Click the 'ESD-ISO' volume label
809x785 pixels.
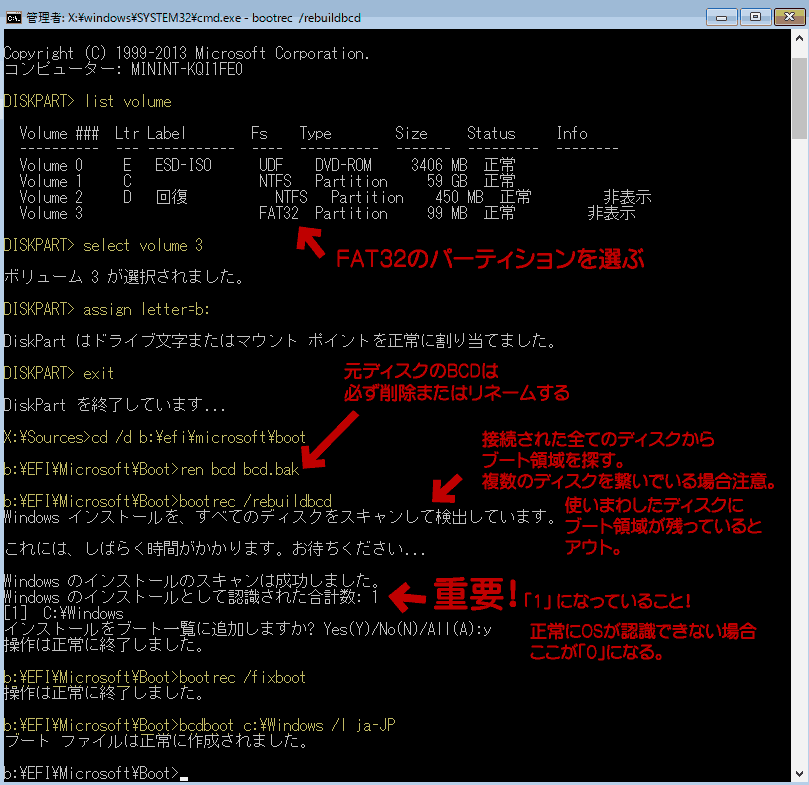click(x=183, y=165)
